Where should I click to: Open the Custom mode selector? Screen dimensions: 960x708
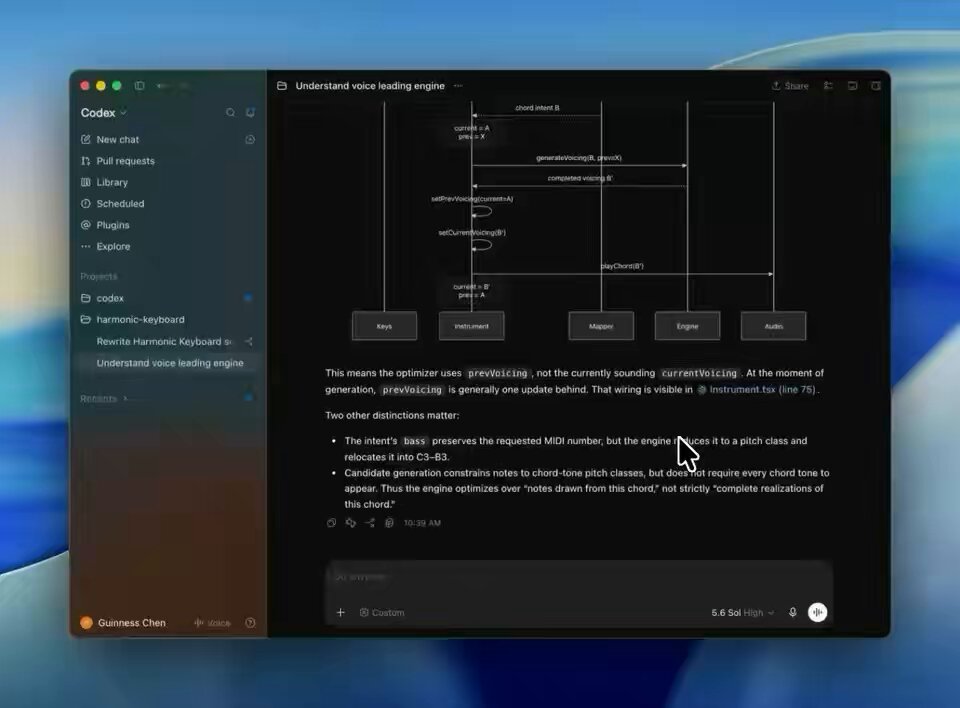click(382, 612)
